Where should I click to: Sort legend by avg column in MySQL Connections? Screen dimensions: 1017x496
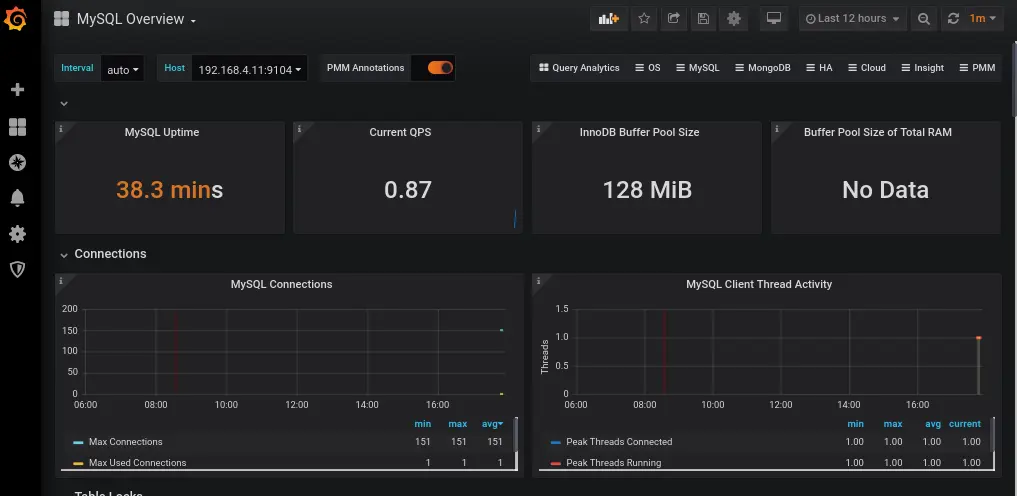[492, 424]
